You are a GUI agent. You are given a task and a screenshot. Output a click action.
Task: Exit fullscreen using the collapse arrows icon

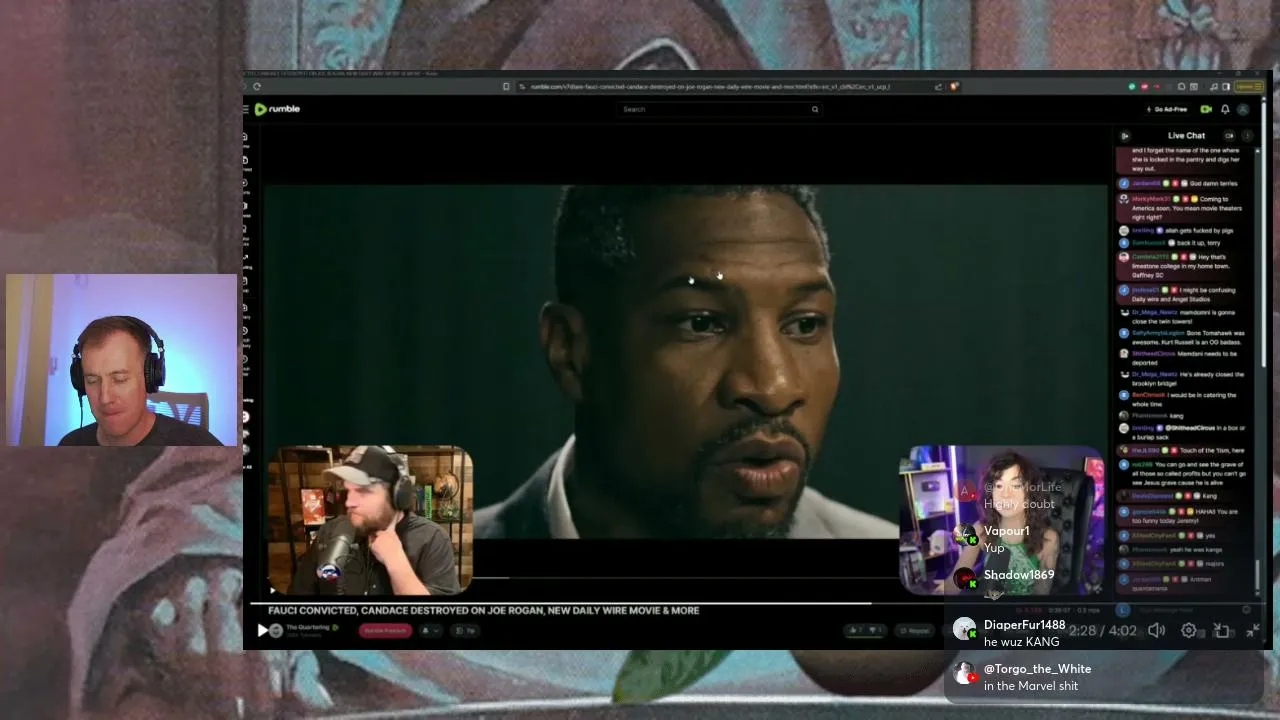pos(1253,630)
